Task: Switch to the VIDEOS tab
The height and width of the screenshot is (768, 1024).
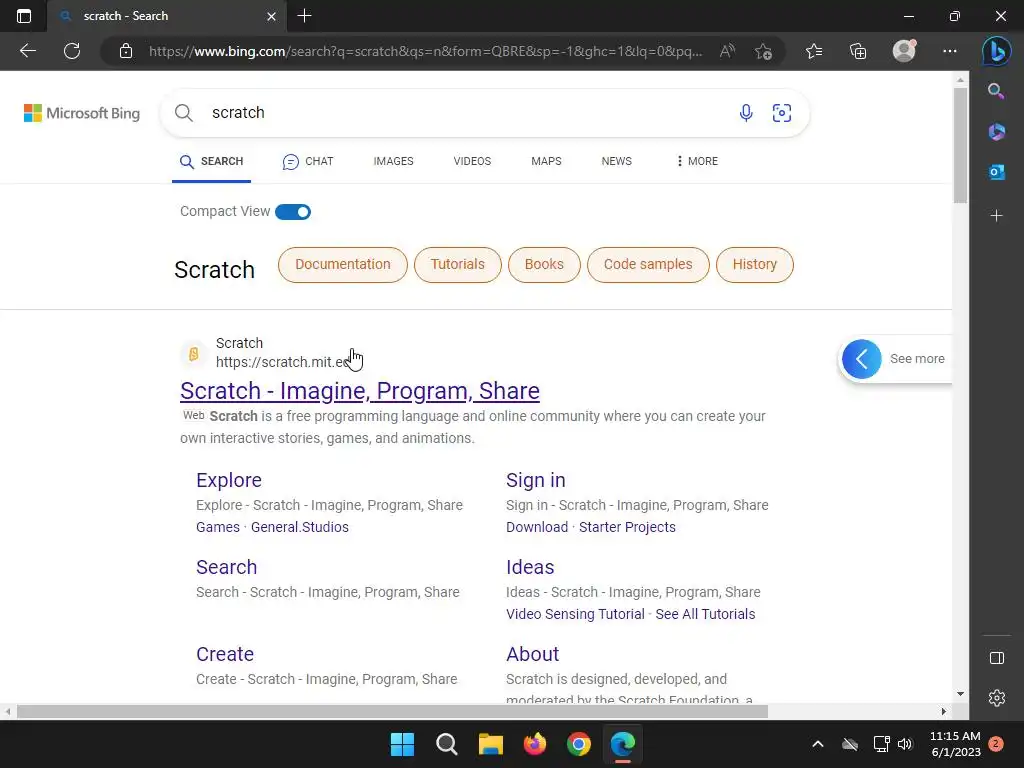Action: [472, 161]
